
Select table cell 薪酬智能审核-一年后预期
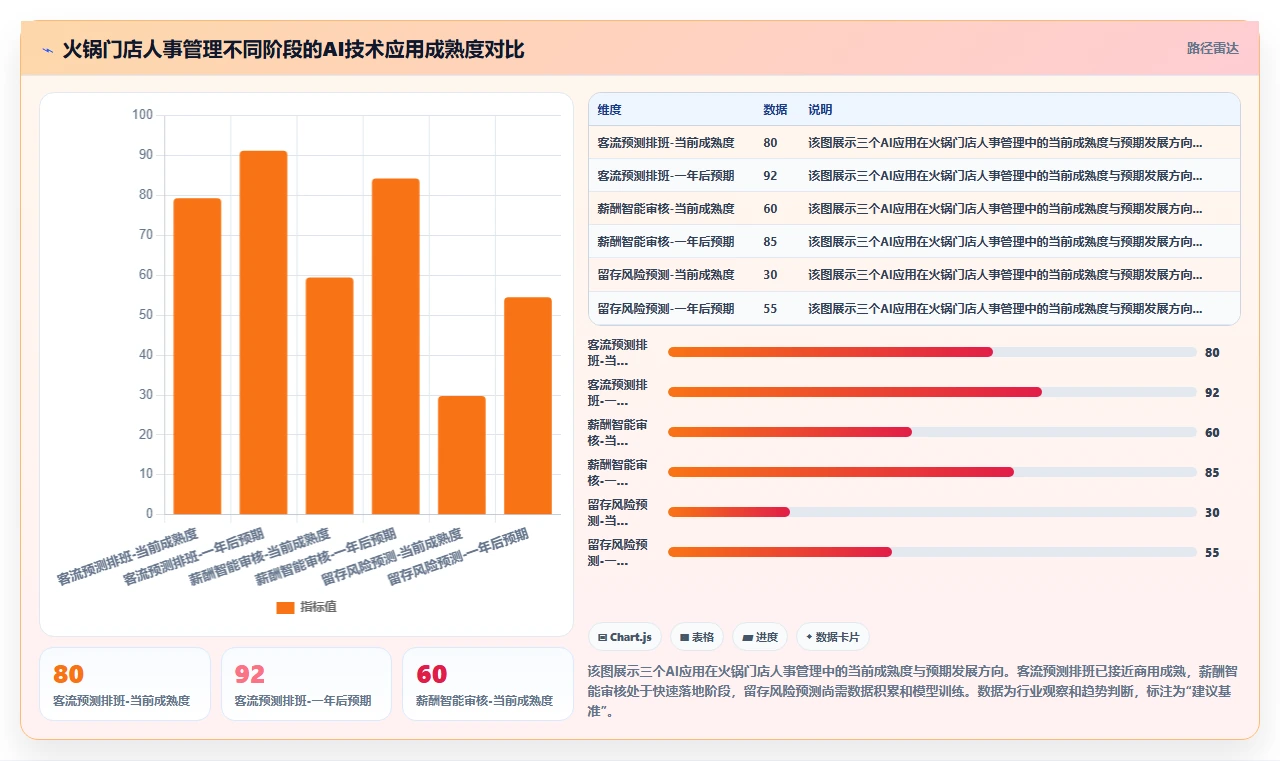point(666,242)
